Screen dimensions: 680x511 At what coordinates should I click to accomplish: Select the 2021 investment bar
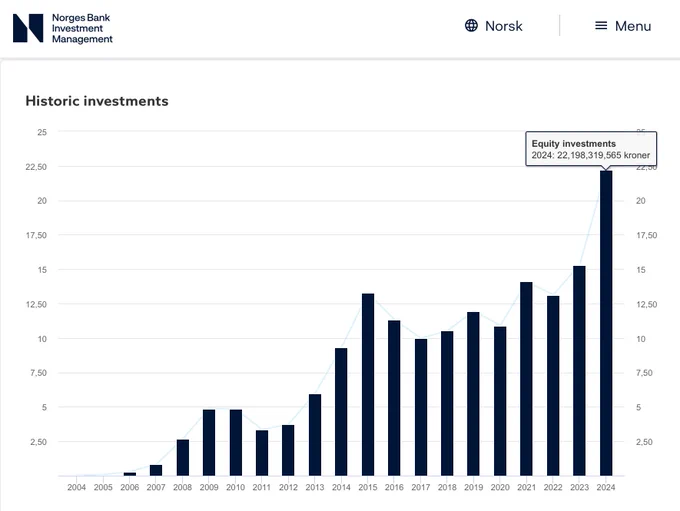coord(526,379)
